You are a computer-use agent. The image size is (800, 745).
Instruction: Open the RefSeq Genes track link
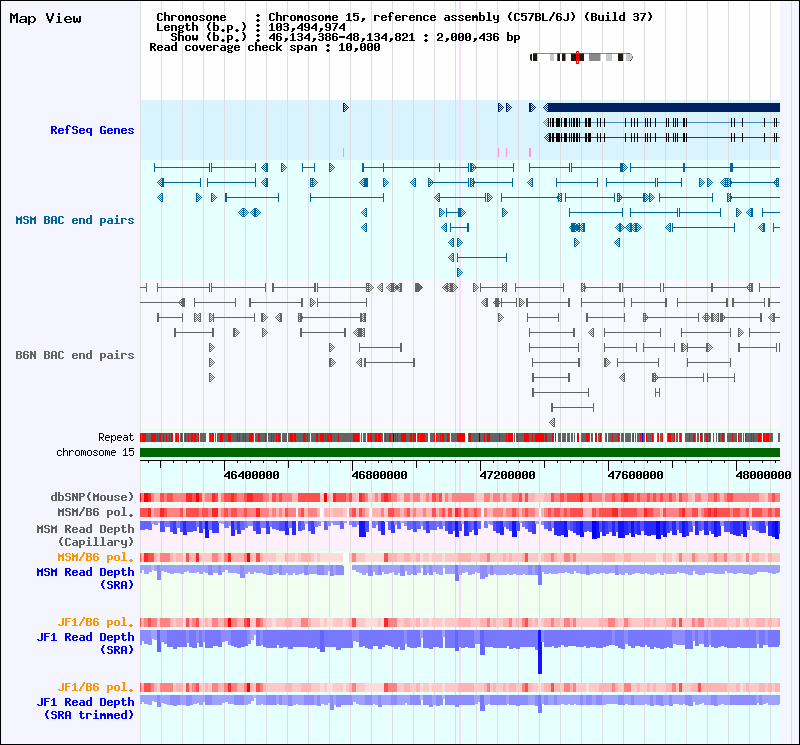pos(92,130)
